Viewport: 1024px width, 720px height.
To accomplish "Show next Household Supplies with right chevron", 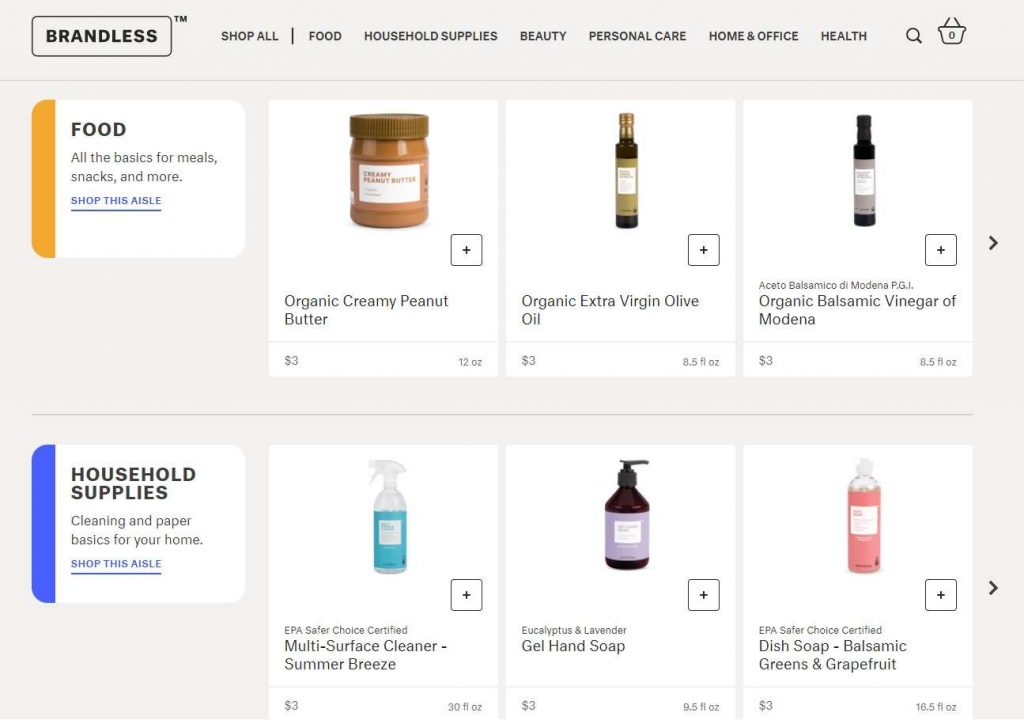I will point(993,588).
